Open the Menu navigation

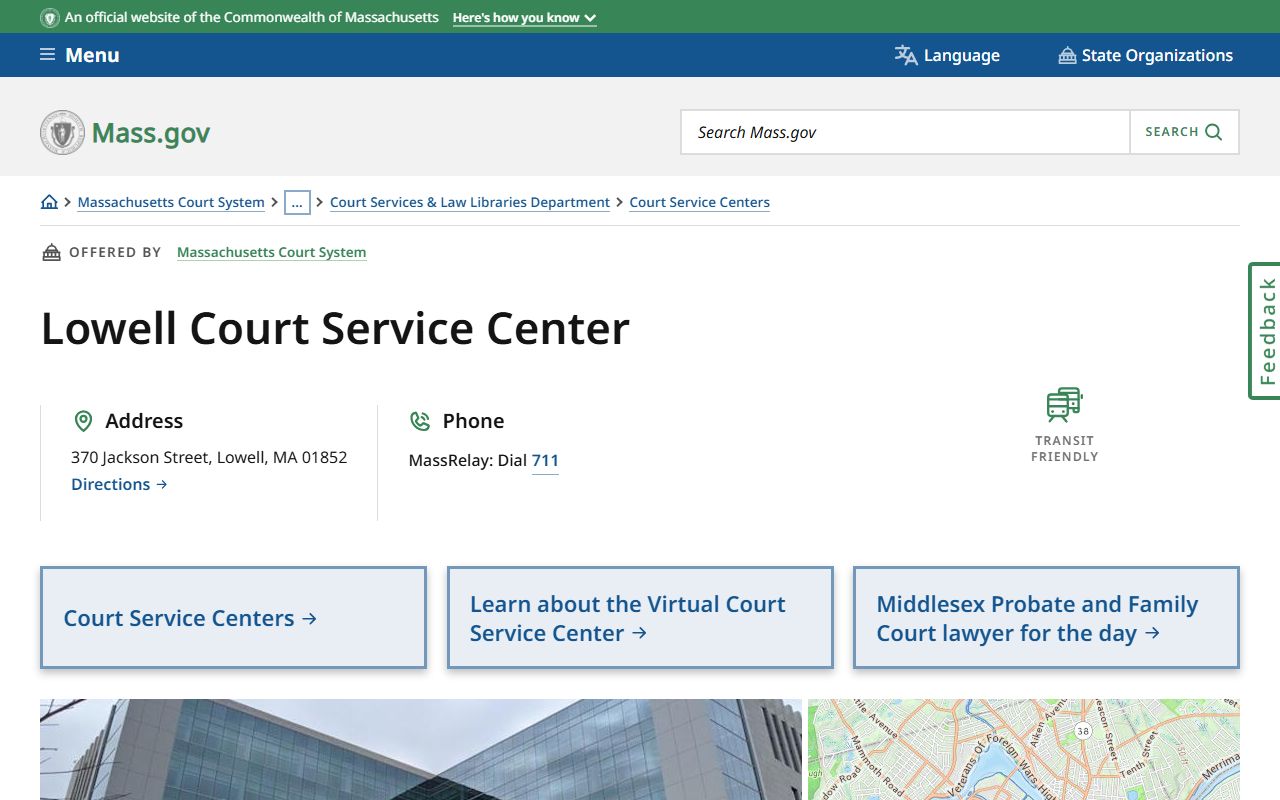pyautogui.click(x=79, y=55)
